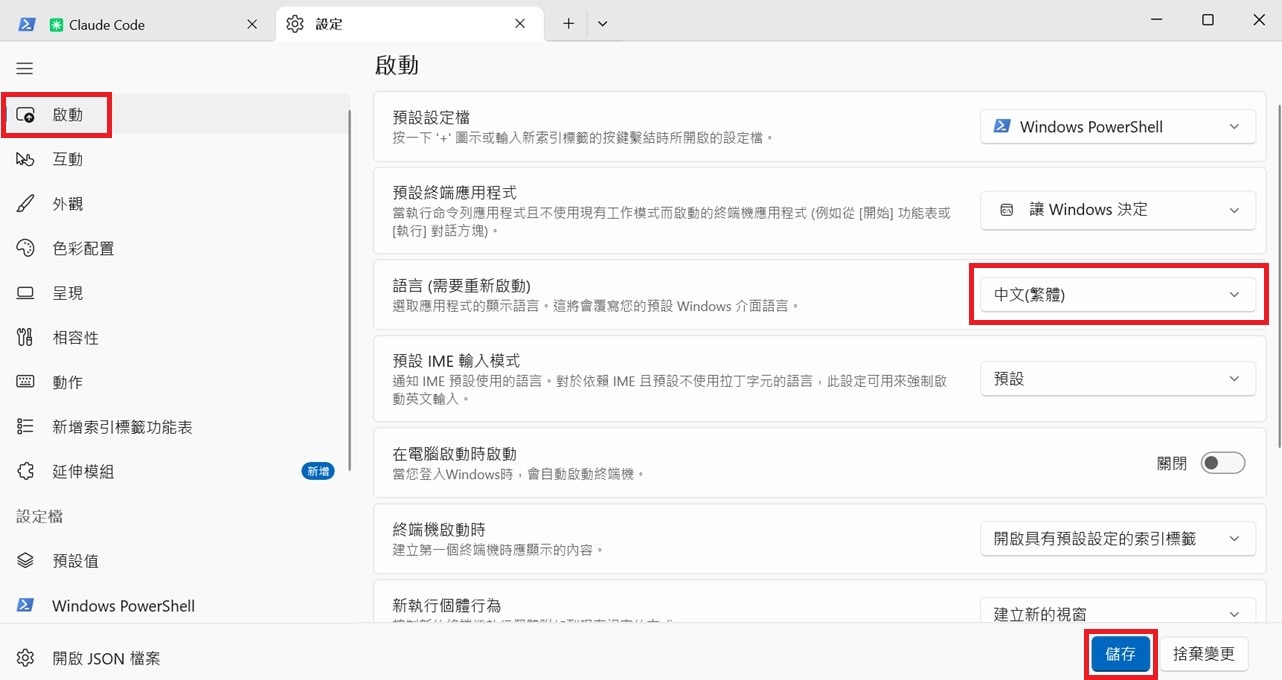Click the 啟動 page heading

coord(397,66)
